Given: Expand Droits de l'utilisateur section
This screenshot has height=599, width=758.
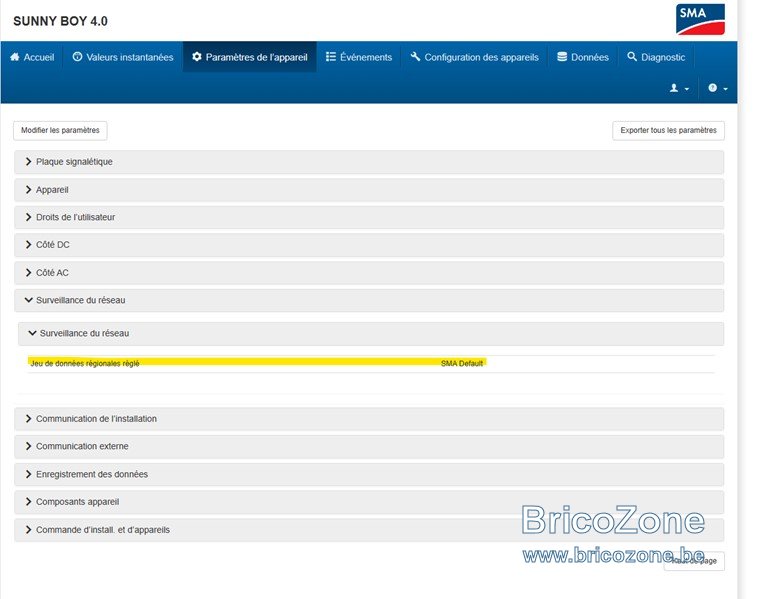Looking at the screenshot, I should [369, 218].
